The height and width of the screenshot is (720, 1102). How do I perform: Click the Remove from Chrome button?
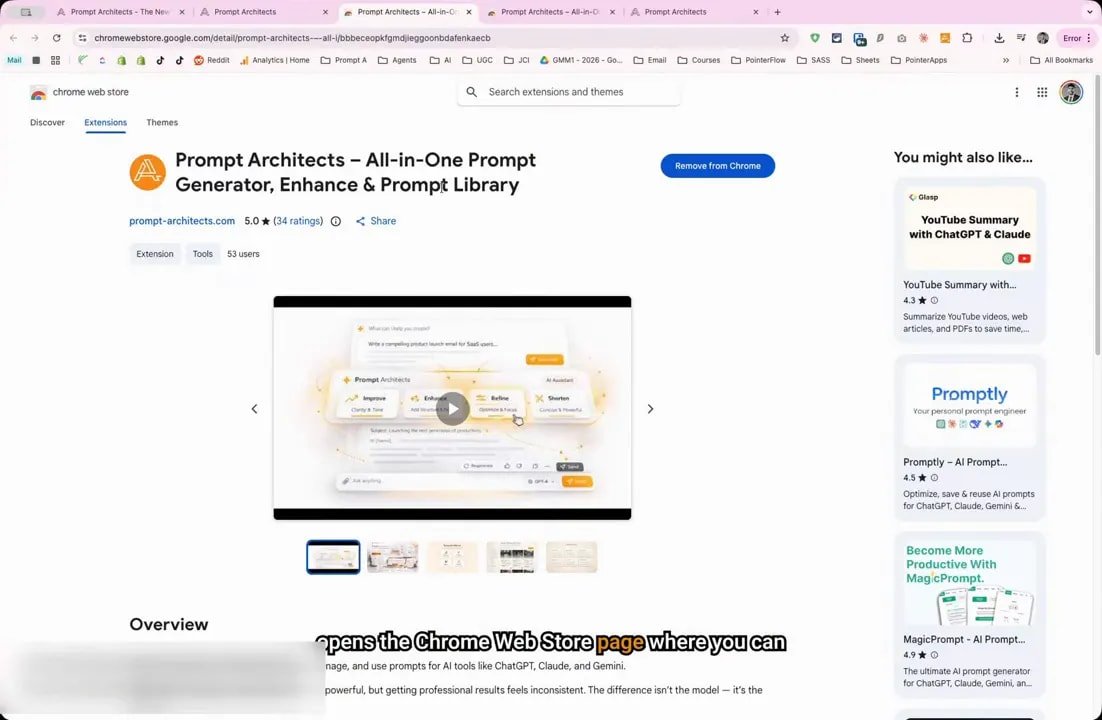[x=718, y=166]
